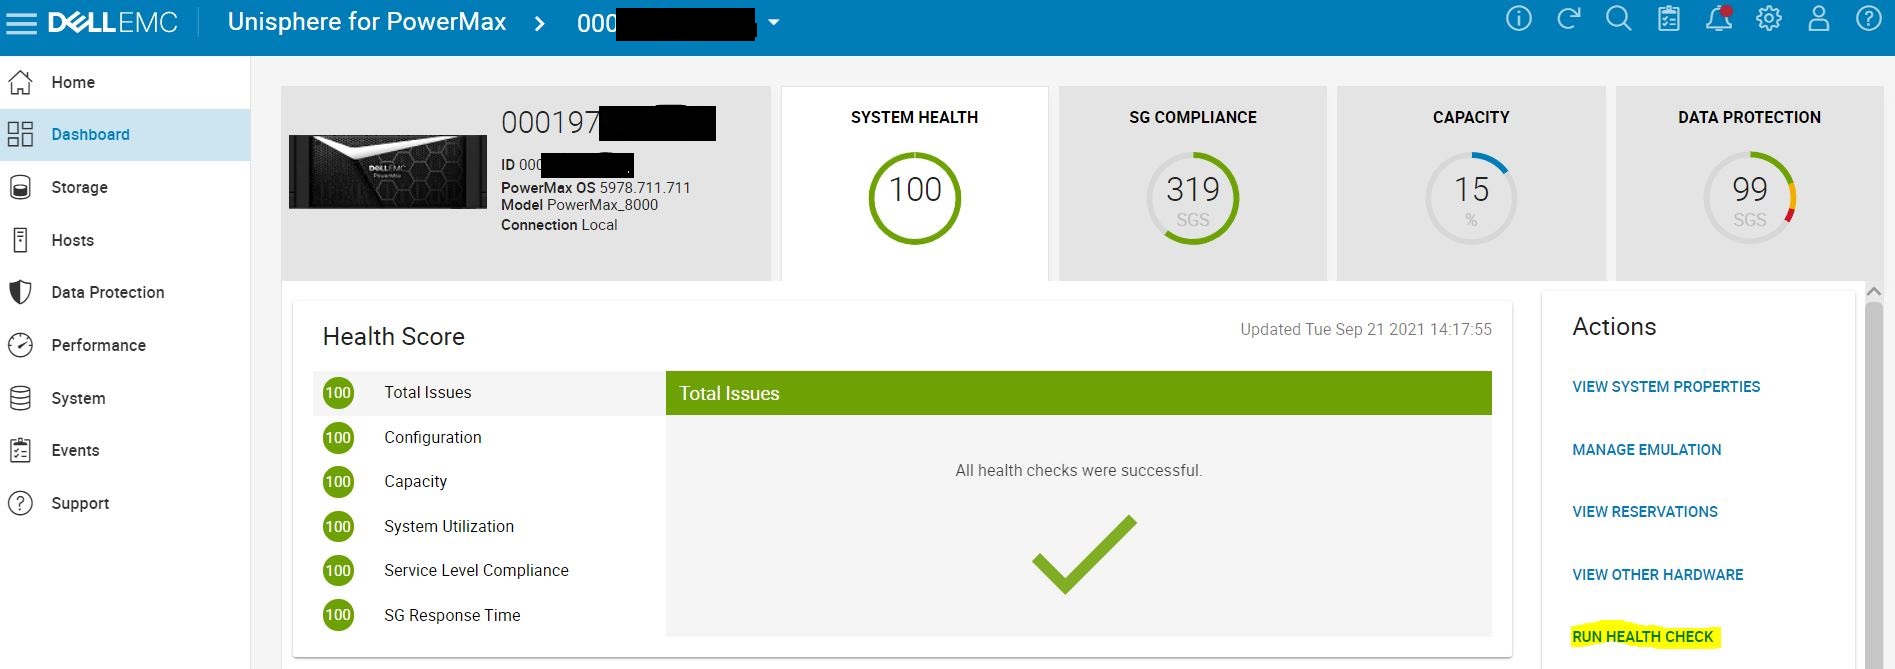
Task: Select System Utilization health score row
Action: 489,526
